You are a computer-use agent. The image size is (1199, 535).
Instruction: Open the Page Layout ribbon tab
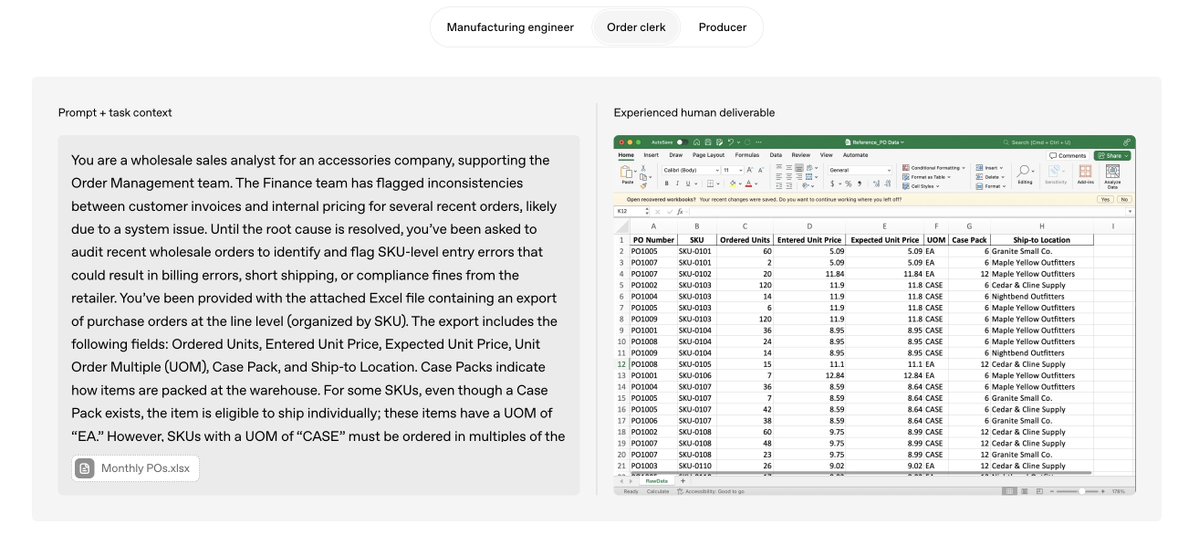pyautogui.click(x=708, y=155)
